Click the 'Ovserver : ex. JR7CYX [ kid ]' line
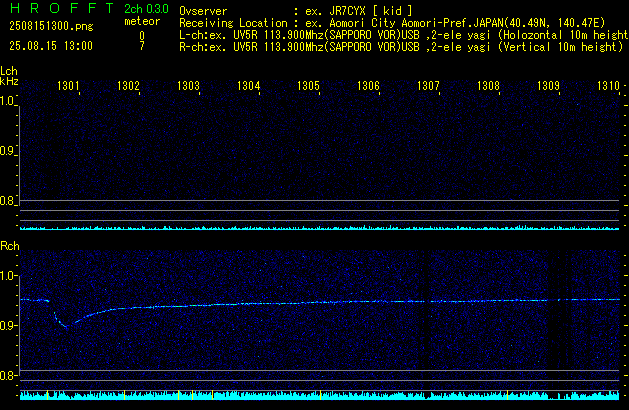The width and height of the screenshot is (629, 410). tap(296, 11)
